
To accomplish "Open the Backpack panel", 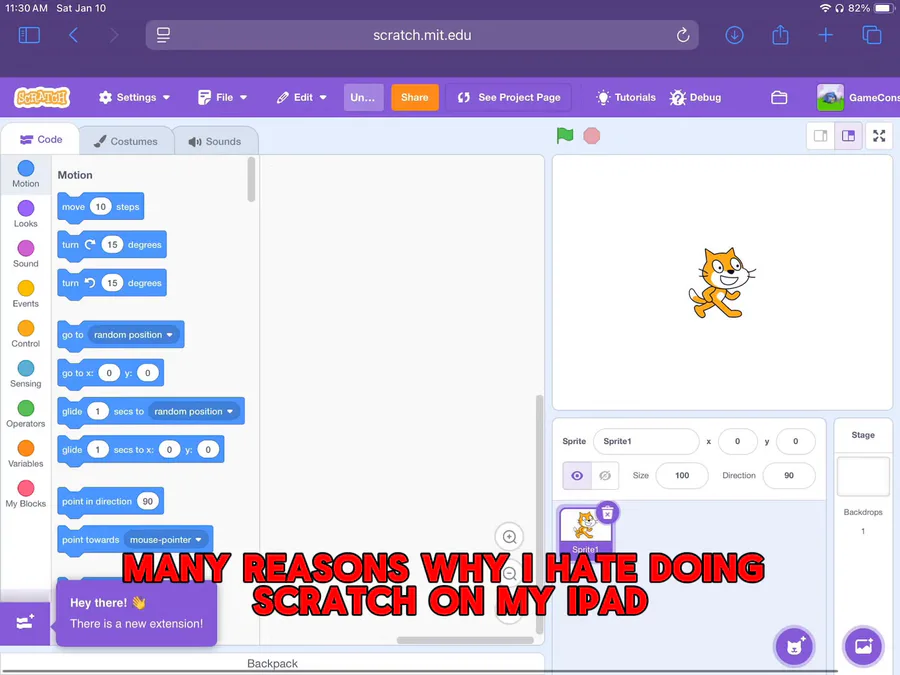I will (272, 664).
